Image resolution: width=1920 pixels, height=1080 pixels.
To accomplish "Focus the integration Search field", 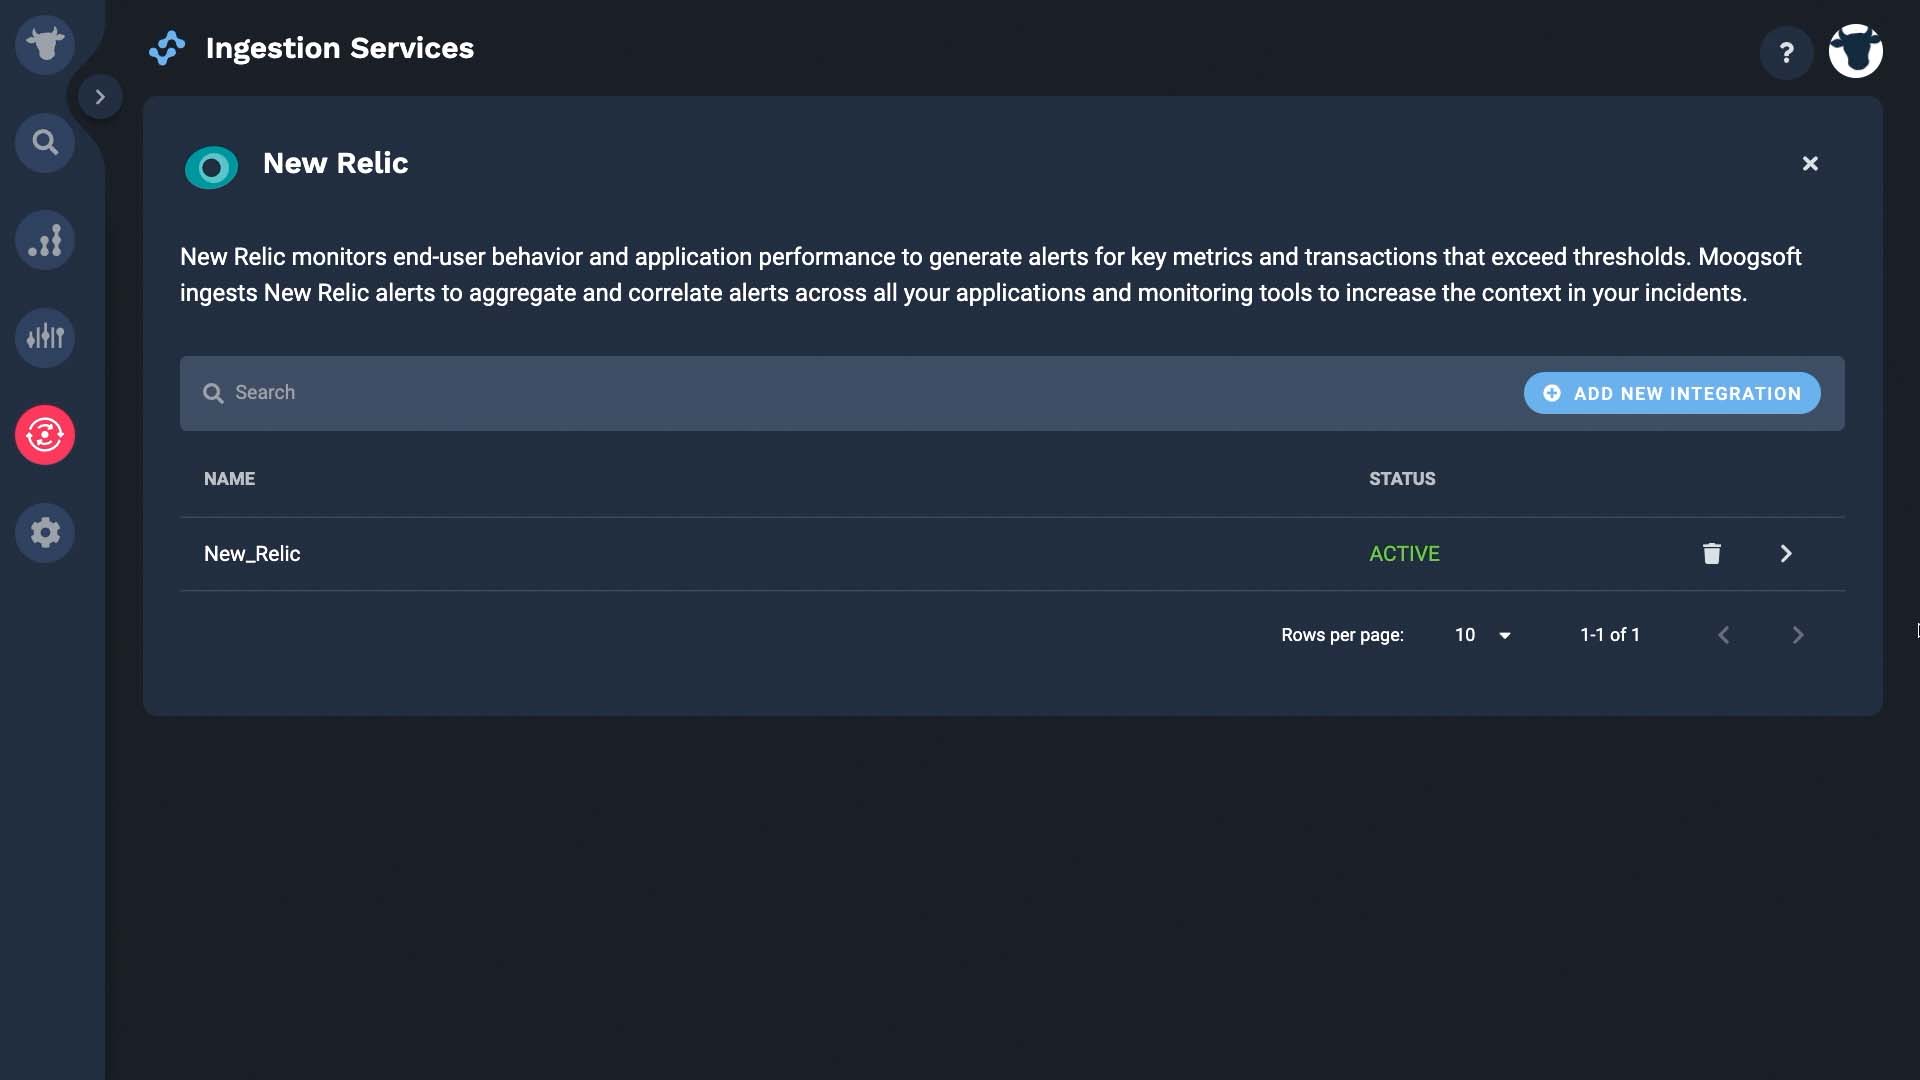I will click(850, 393).
